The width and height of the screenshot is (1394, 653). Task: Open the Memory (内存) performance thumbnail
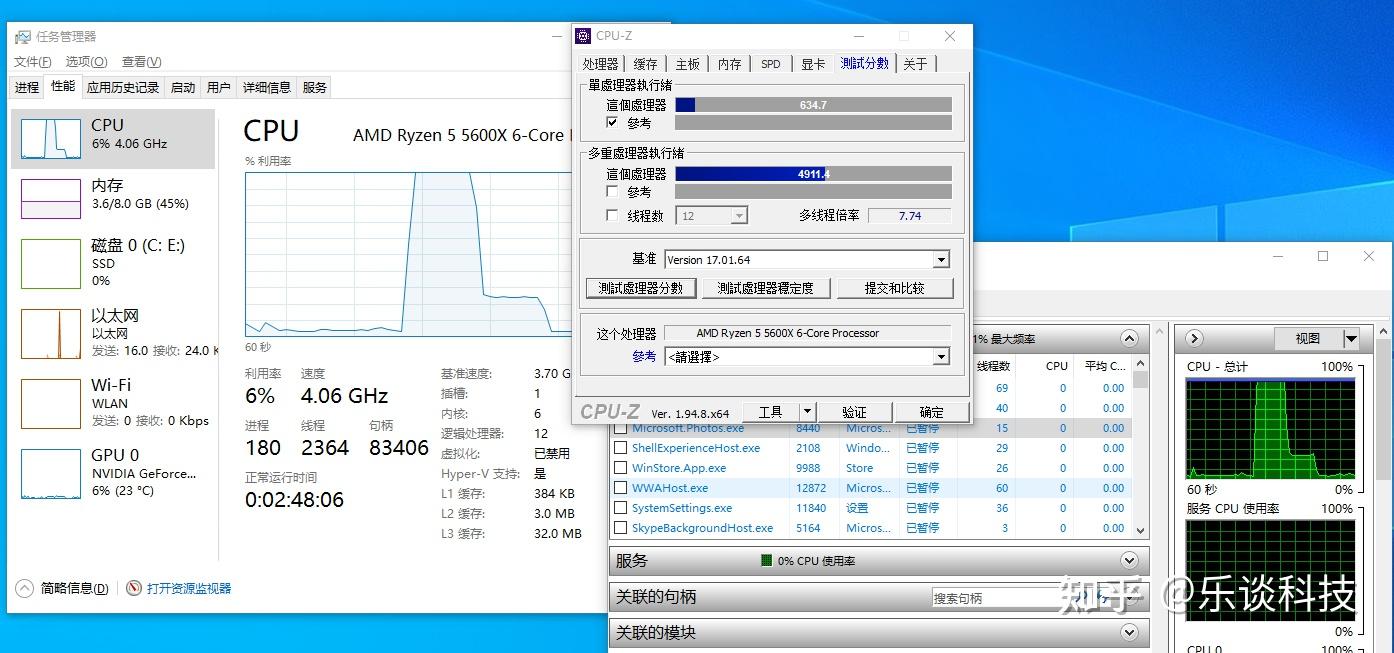pos(51,198)
